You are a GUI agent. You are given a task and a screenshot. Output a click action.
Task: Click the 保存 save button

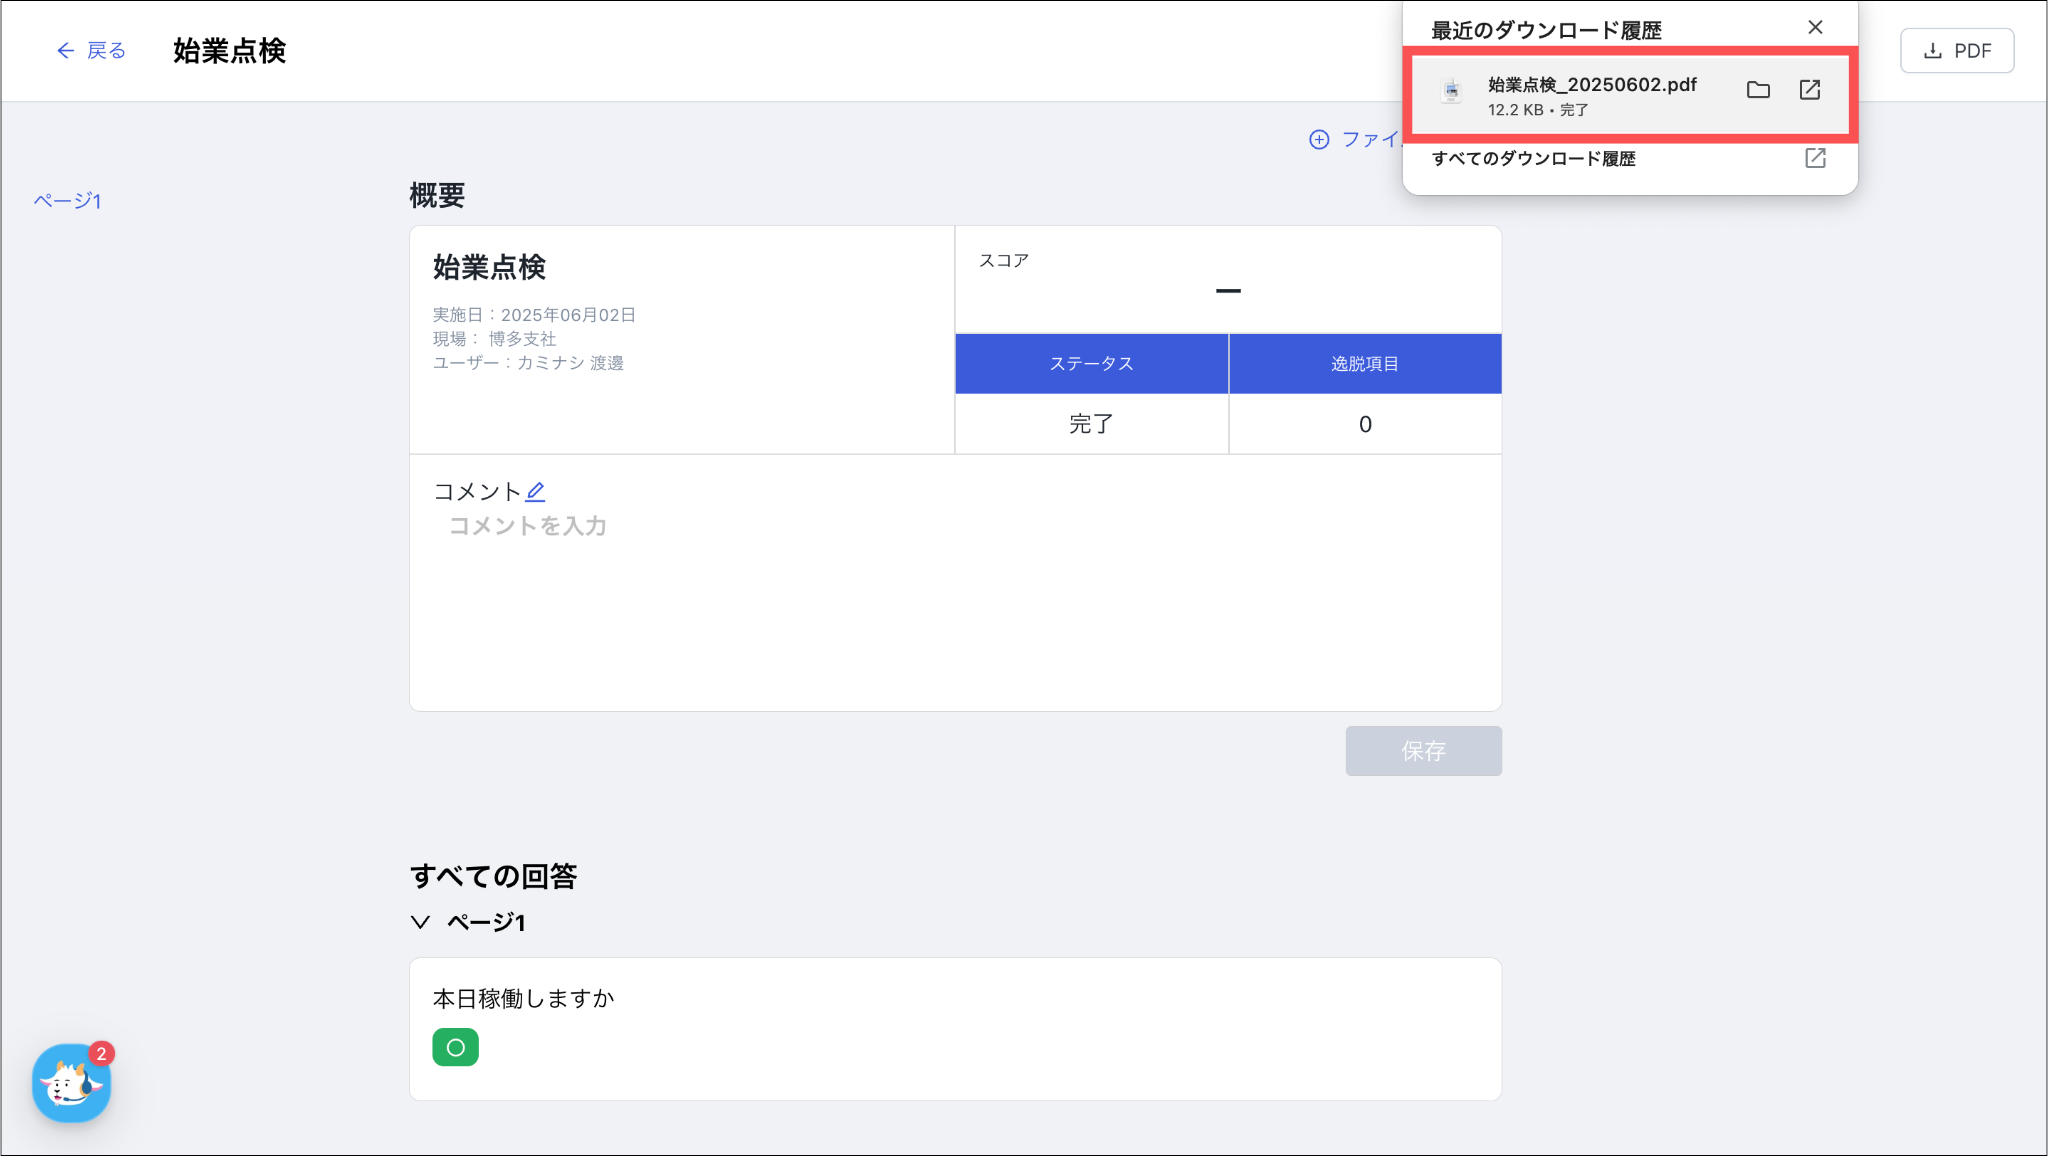click(x=1422, y=751)
